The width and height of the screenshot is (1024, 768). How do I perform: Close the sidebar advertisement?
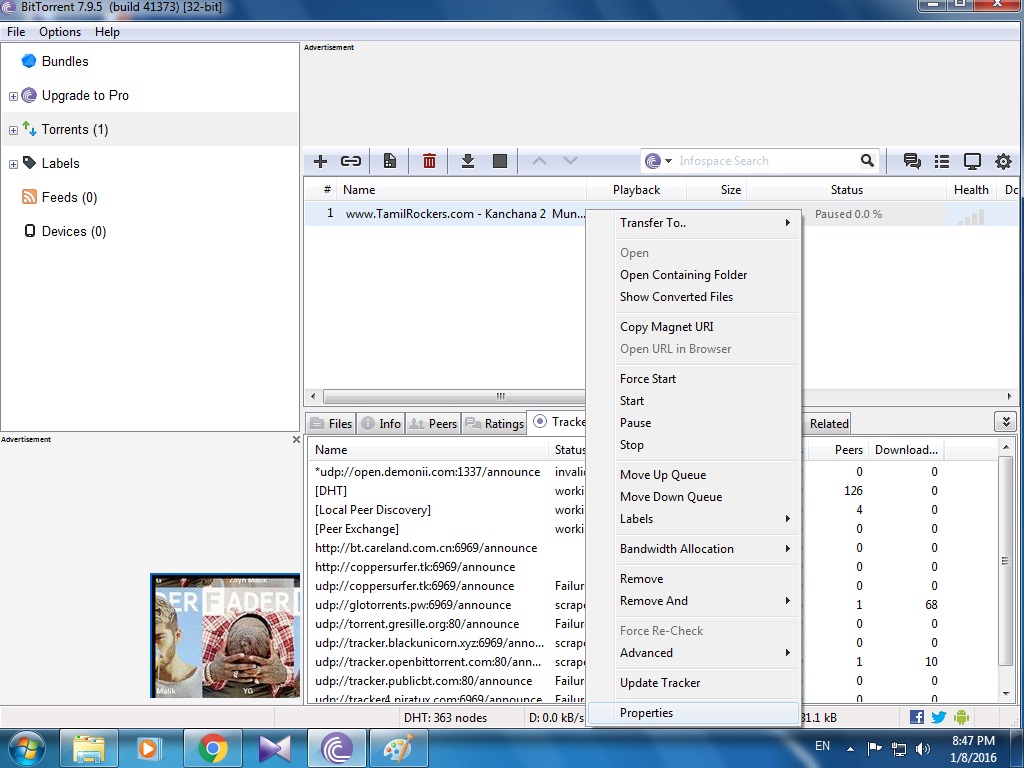[x=296, y=440]
